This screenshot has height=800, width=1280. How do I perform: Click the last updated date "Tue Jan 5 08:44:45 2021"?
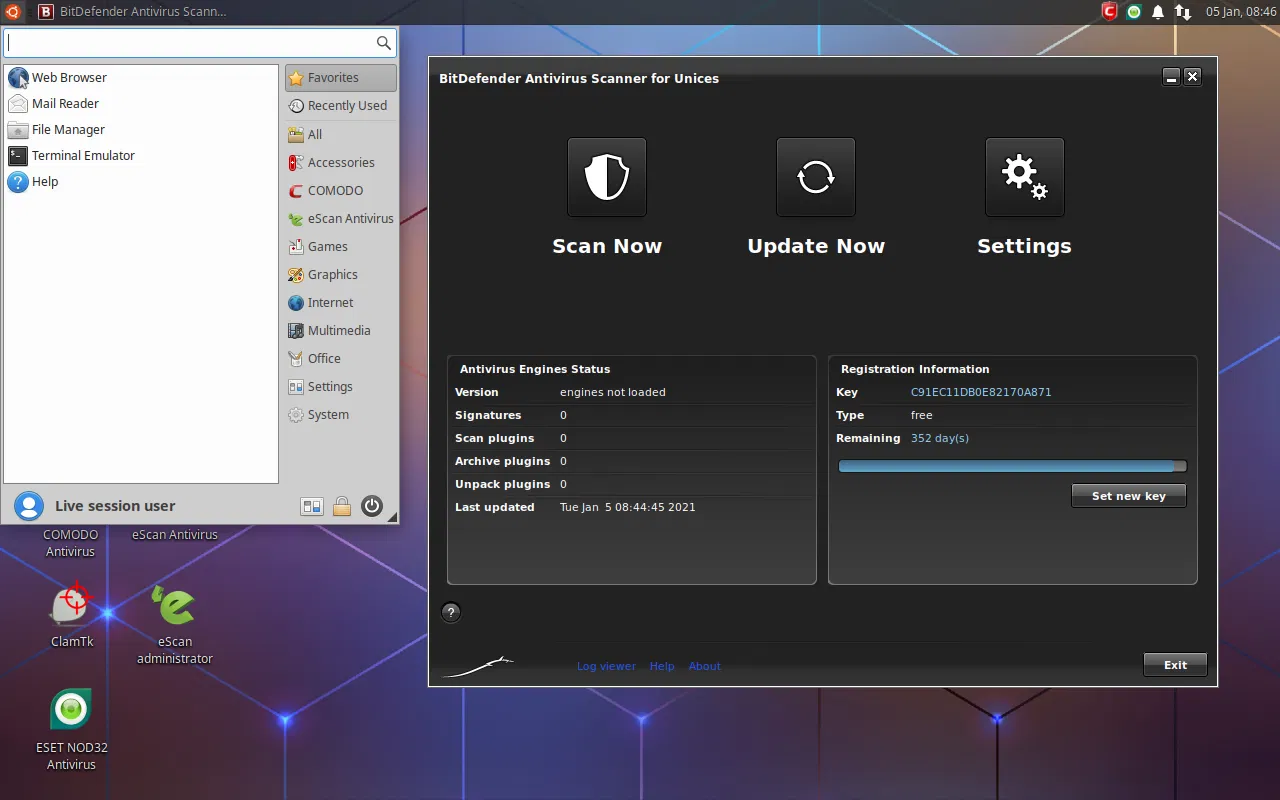click(x=628, y=507)
